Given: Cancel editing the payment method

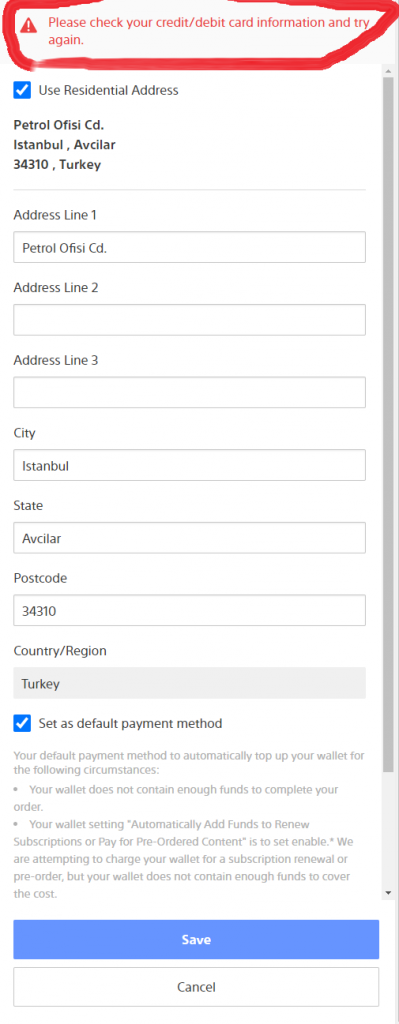Looking at the screenshot, I should coord(196,987).
